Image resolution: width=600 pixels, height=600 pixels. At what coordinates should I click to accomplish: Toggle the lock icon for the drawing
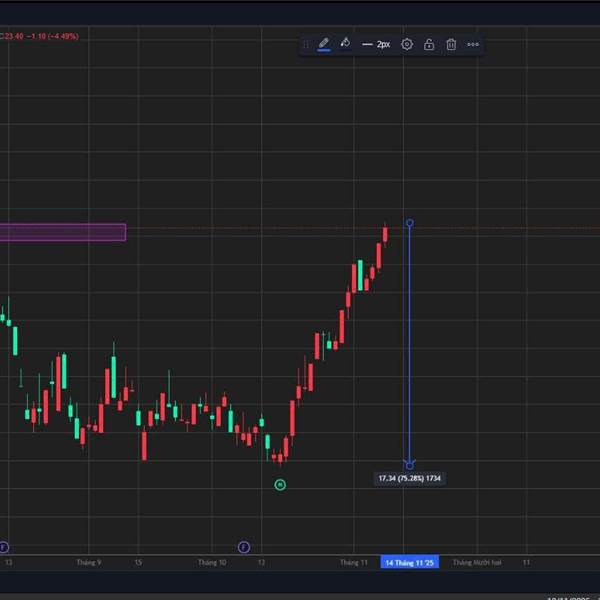(x=429, y=44)
